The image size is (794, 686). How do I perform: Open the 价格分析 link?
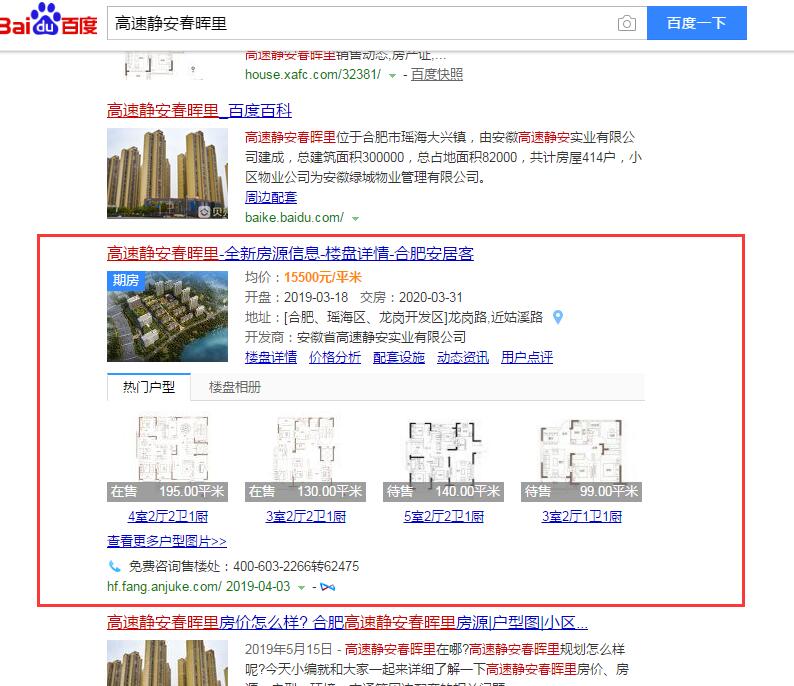tap(335, 357)
